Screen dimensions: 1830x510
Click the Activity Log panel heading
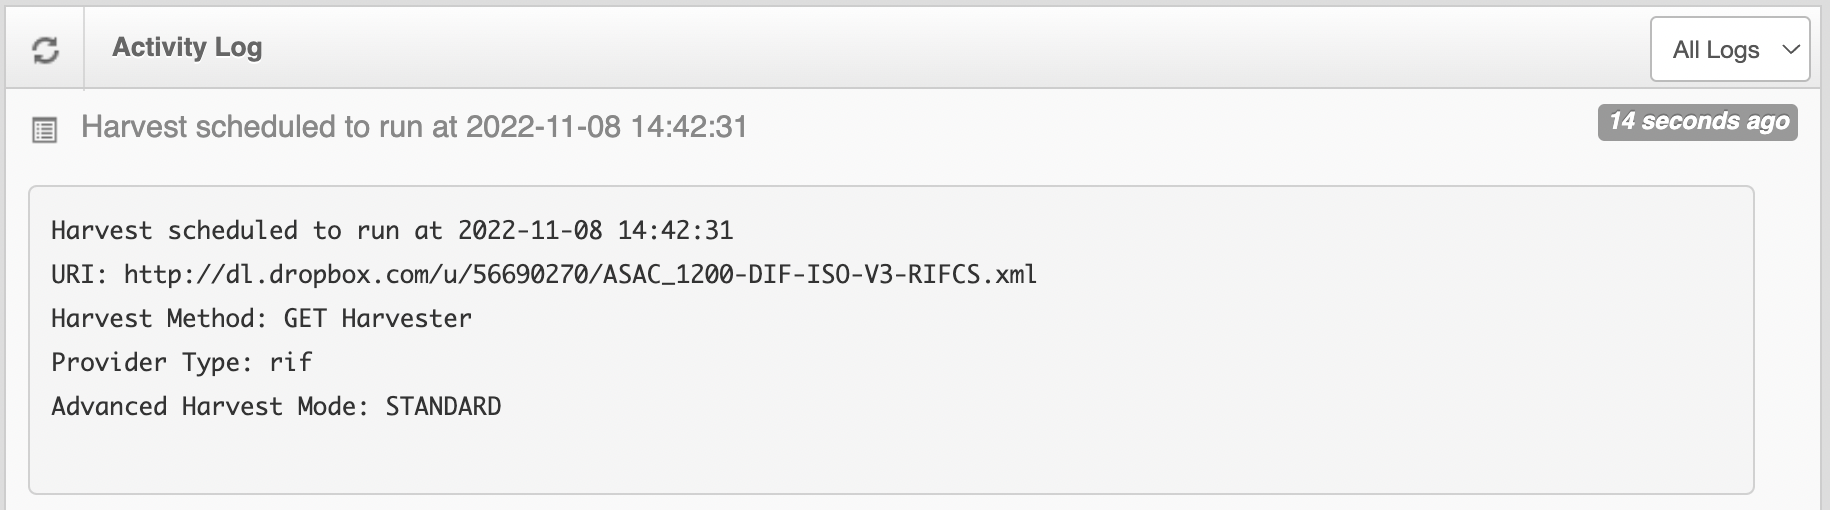click(x=187, y=47)
